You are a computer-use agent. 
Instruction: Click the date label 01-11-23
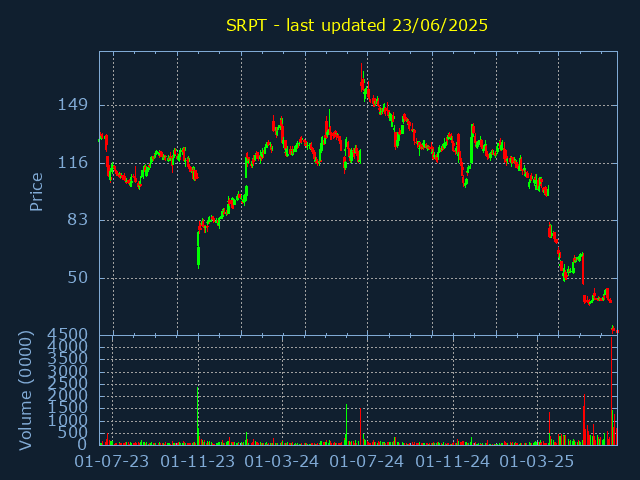point(198,462)
